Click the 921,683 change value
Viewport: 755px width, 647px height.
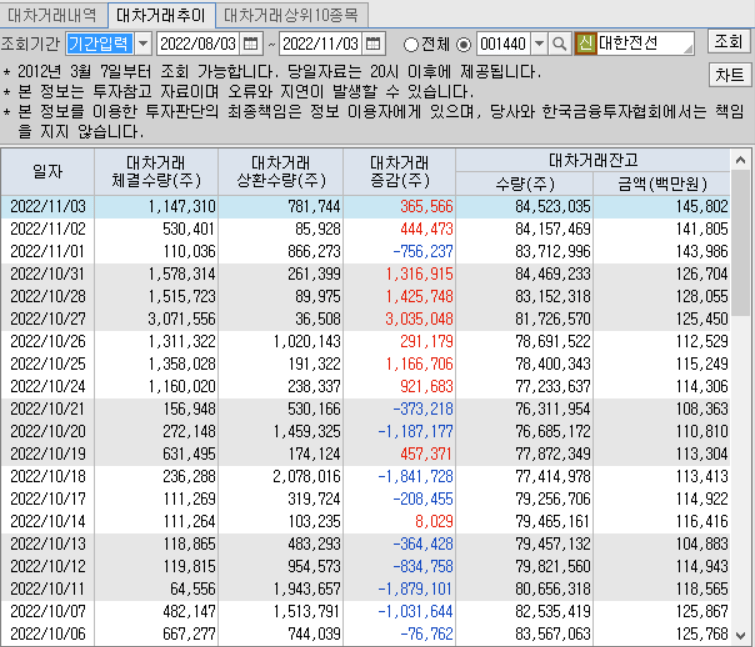tap(427, 387)
